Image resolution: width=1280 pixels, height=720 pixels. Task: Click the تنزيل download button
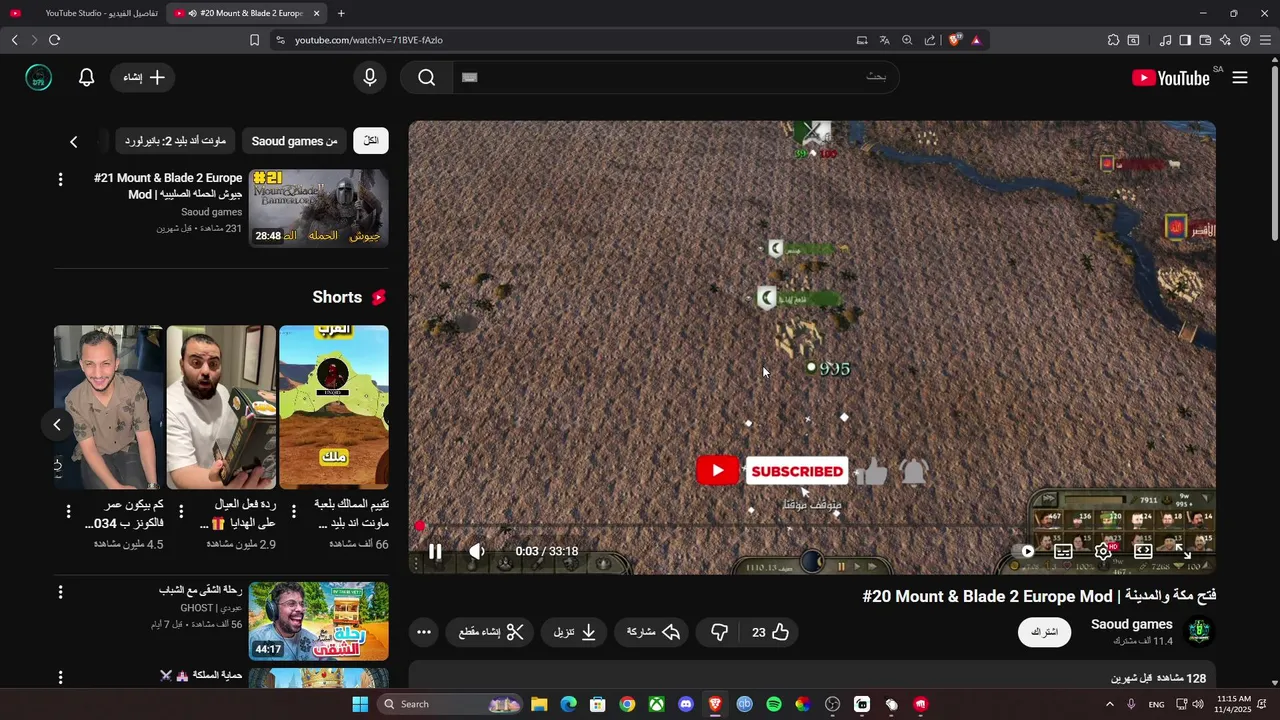pyautogui.click(x=574, y=632)
